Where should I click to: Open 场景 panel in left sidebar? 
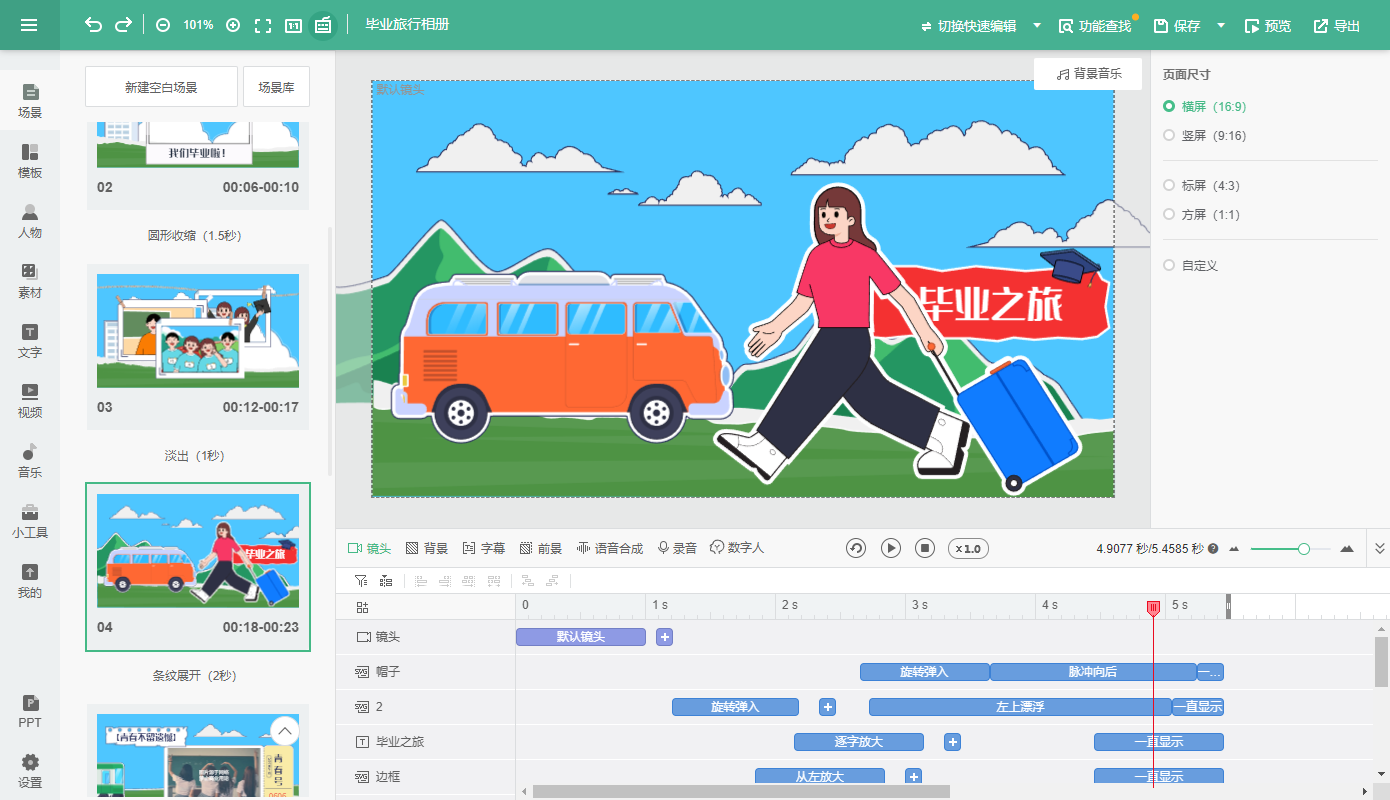(30, 101)
